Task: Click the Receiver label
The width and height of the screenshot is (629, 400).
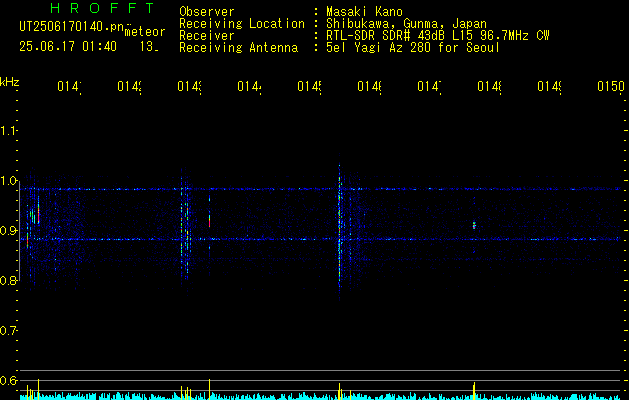Action: pyautogui.click(x=207, y=36)
